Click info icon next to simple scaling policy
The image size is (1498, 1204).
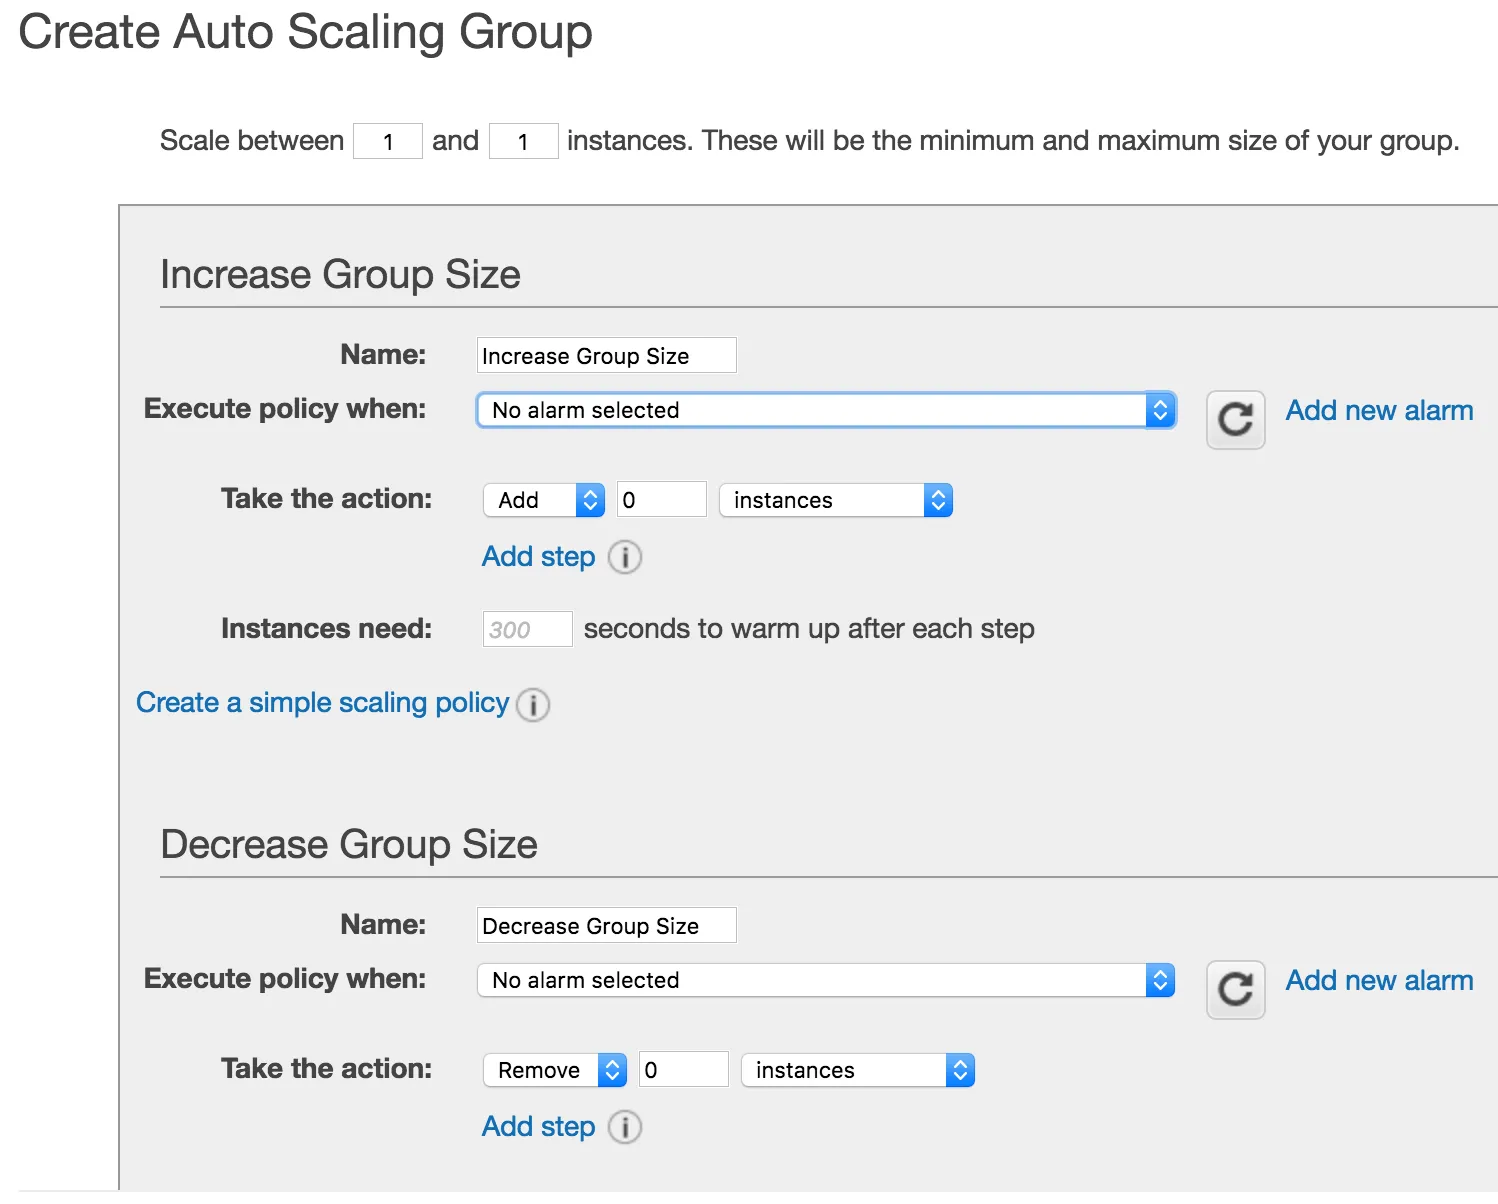(533, 705)
